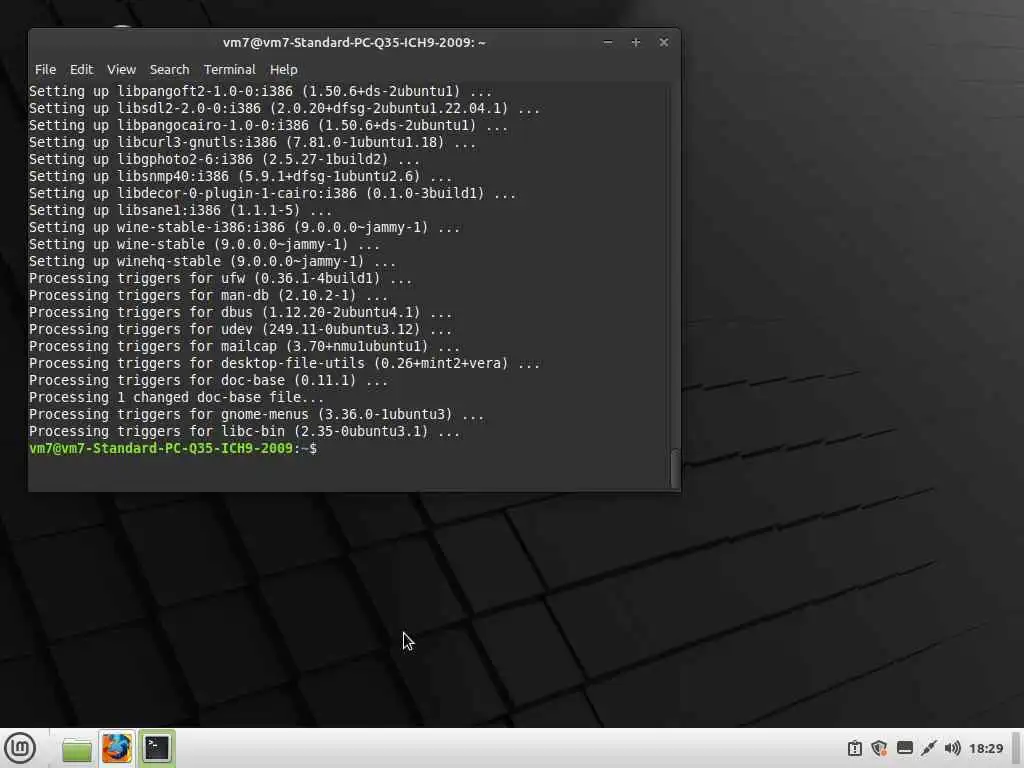Click the line 'Setting up libgphoto2-6:i386'

[x=224, y=159]
